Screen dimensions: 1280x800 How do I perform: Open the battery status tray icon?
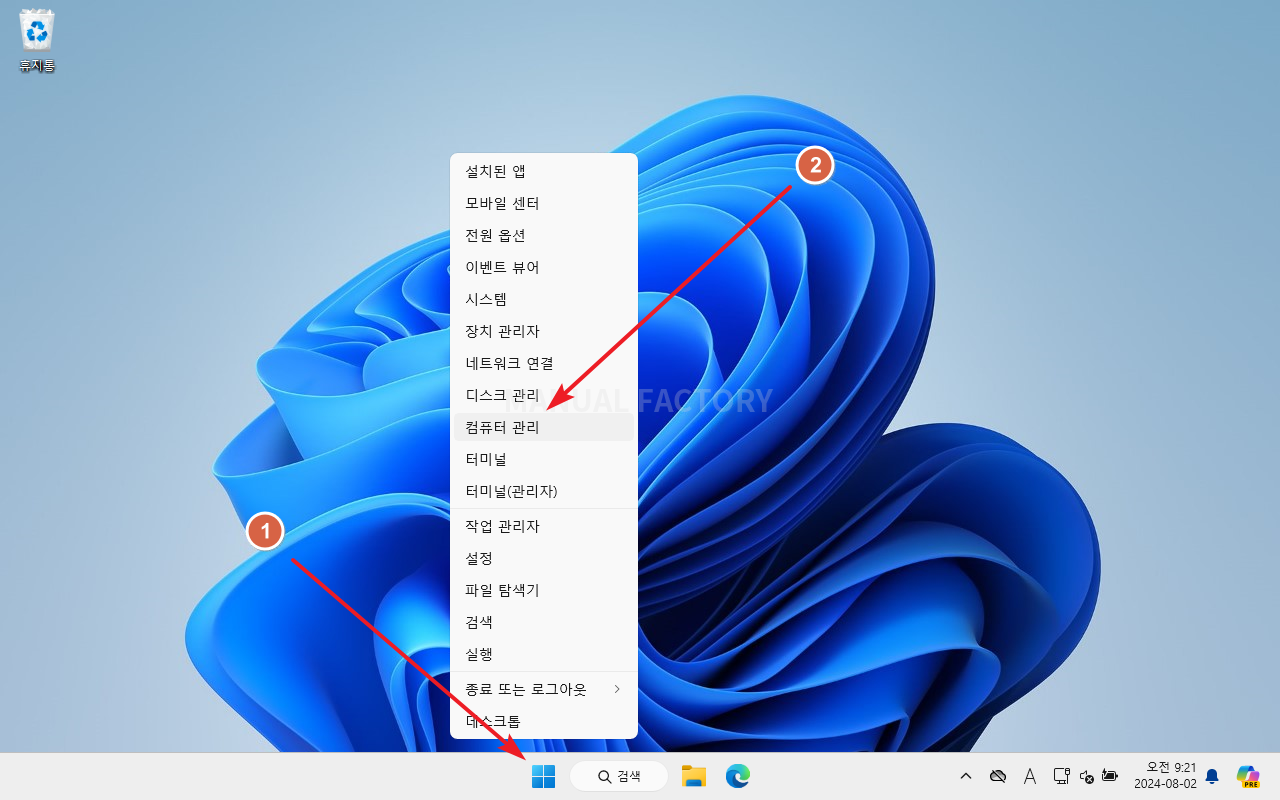point(1110,776)
